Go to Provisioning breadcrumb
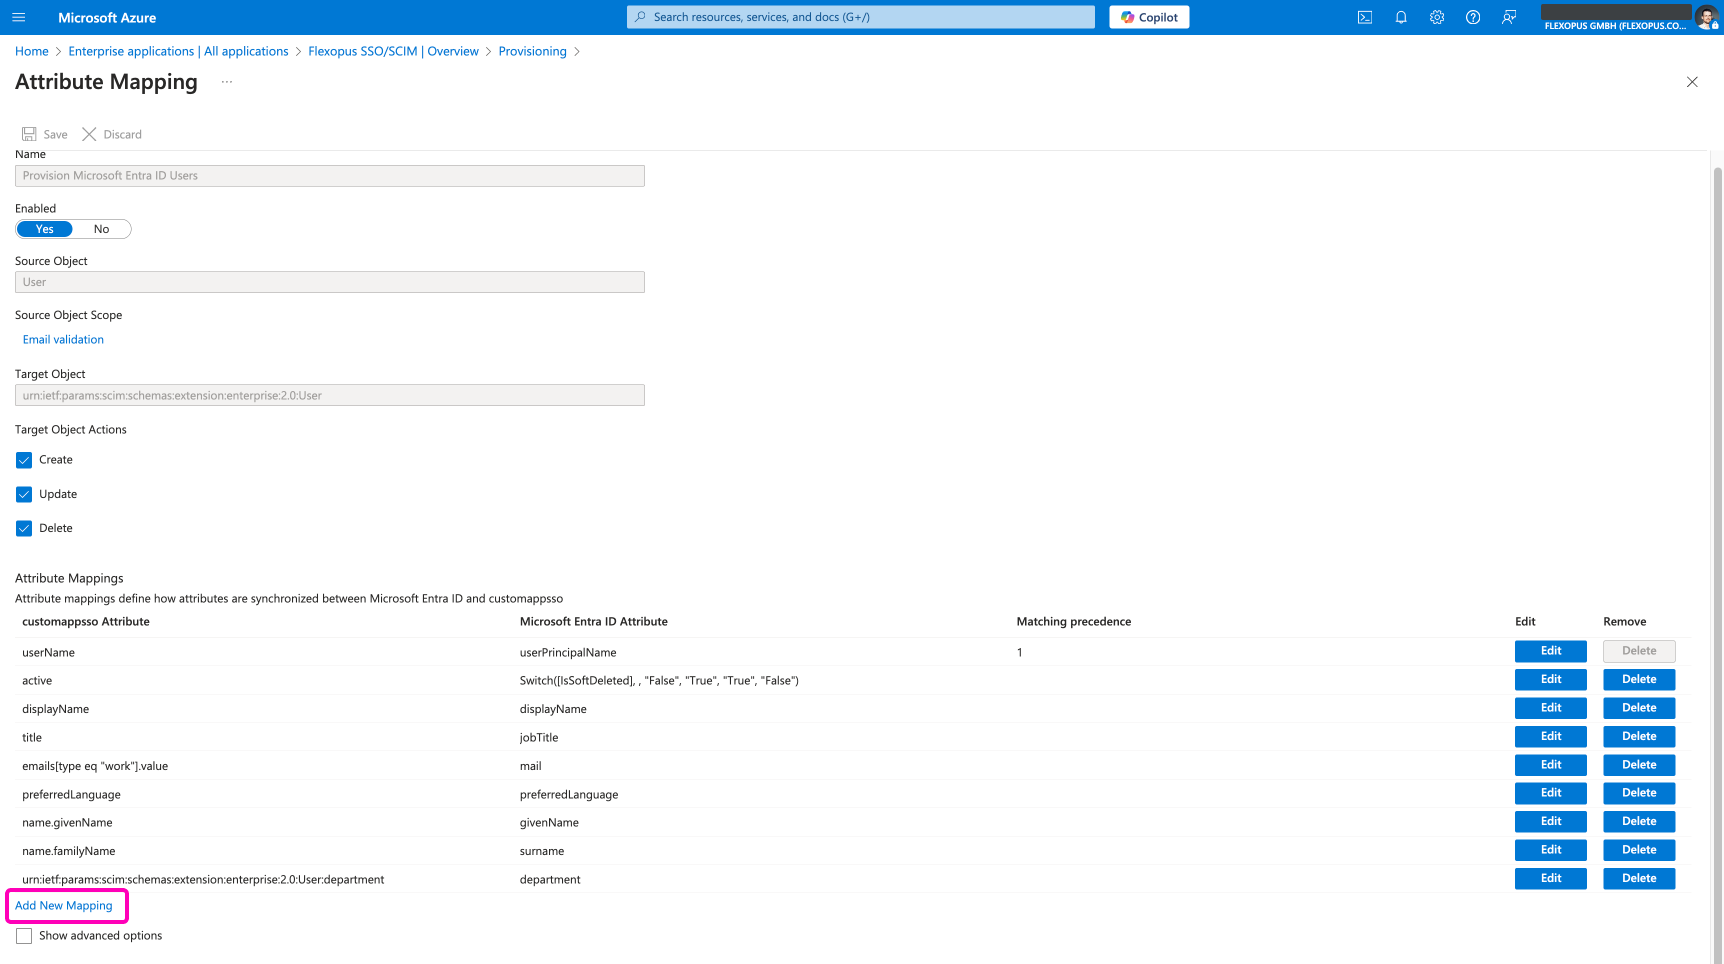This screenshot has height=964, width=1724. click(532, 51)
